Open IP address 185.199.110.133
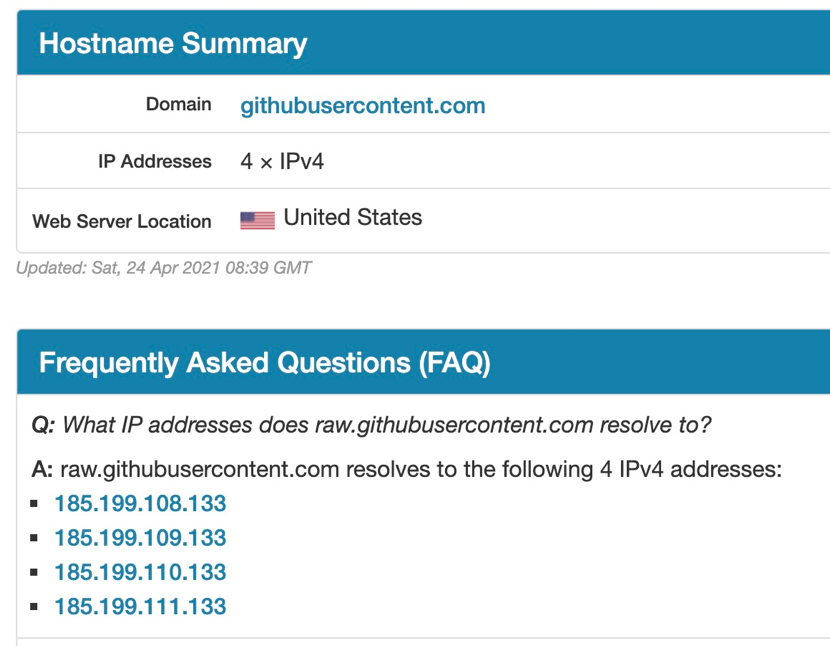The width and height of the screenshot is (830, 646). 140,572
